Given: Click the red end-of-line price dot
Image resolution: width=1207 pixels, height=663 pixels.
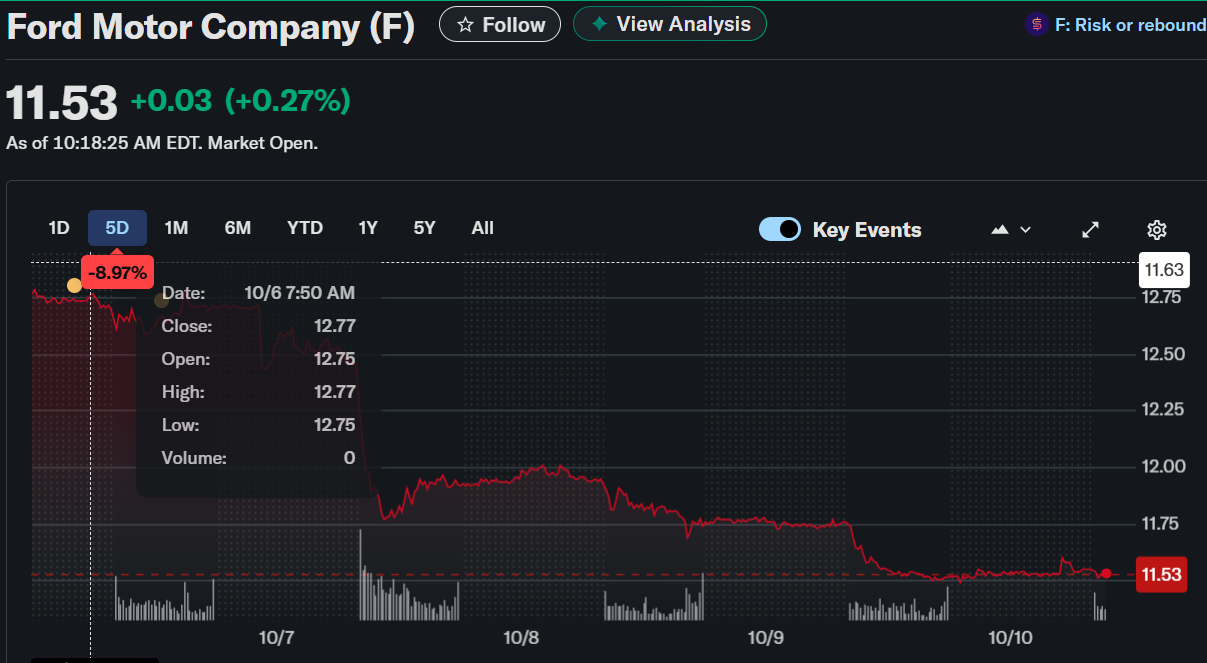Looking at the screenshot, I should pyautogui.click(x=1106, y=574).
